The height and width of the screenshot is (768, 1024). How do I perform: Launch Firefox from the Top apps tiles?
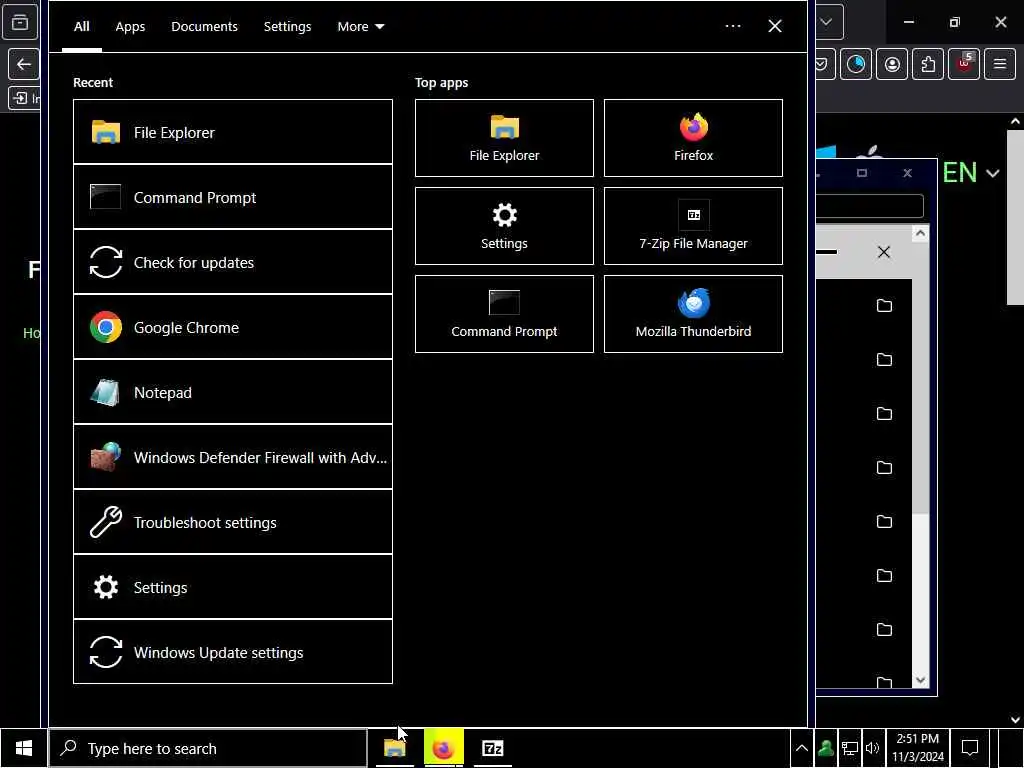(x=693, y=138)
